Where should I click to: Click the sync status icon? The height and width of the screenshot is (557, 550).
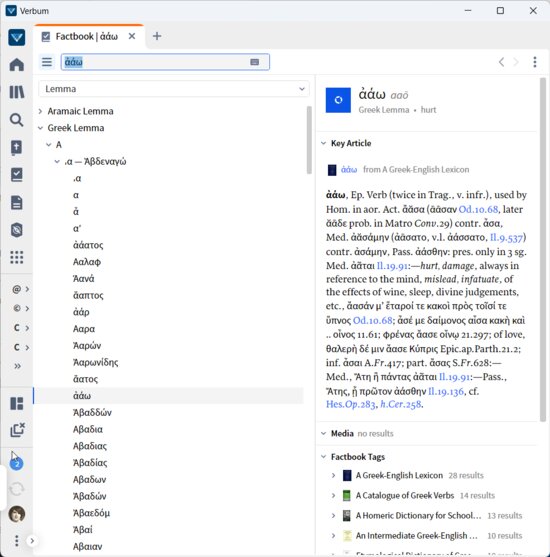16,489
